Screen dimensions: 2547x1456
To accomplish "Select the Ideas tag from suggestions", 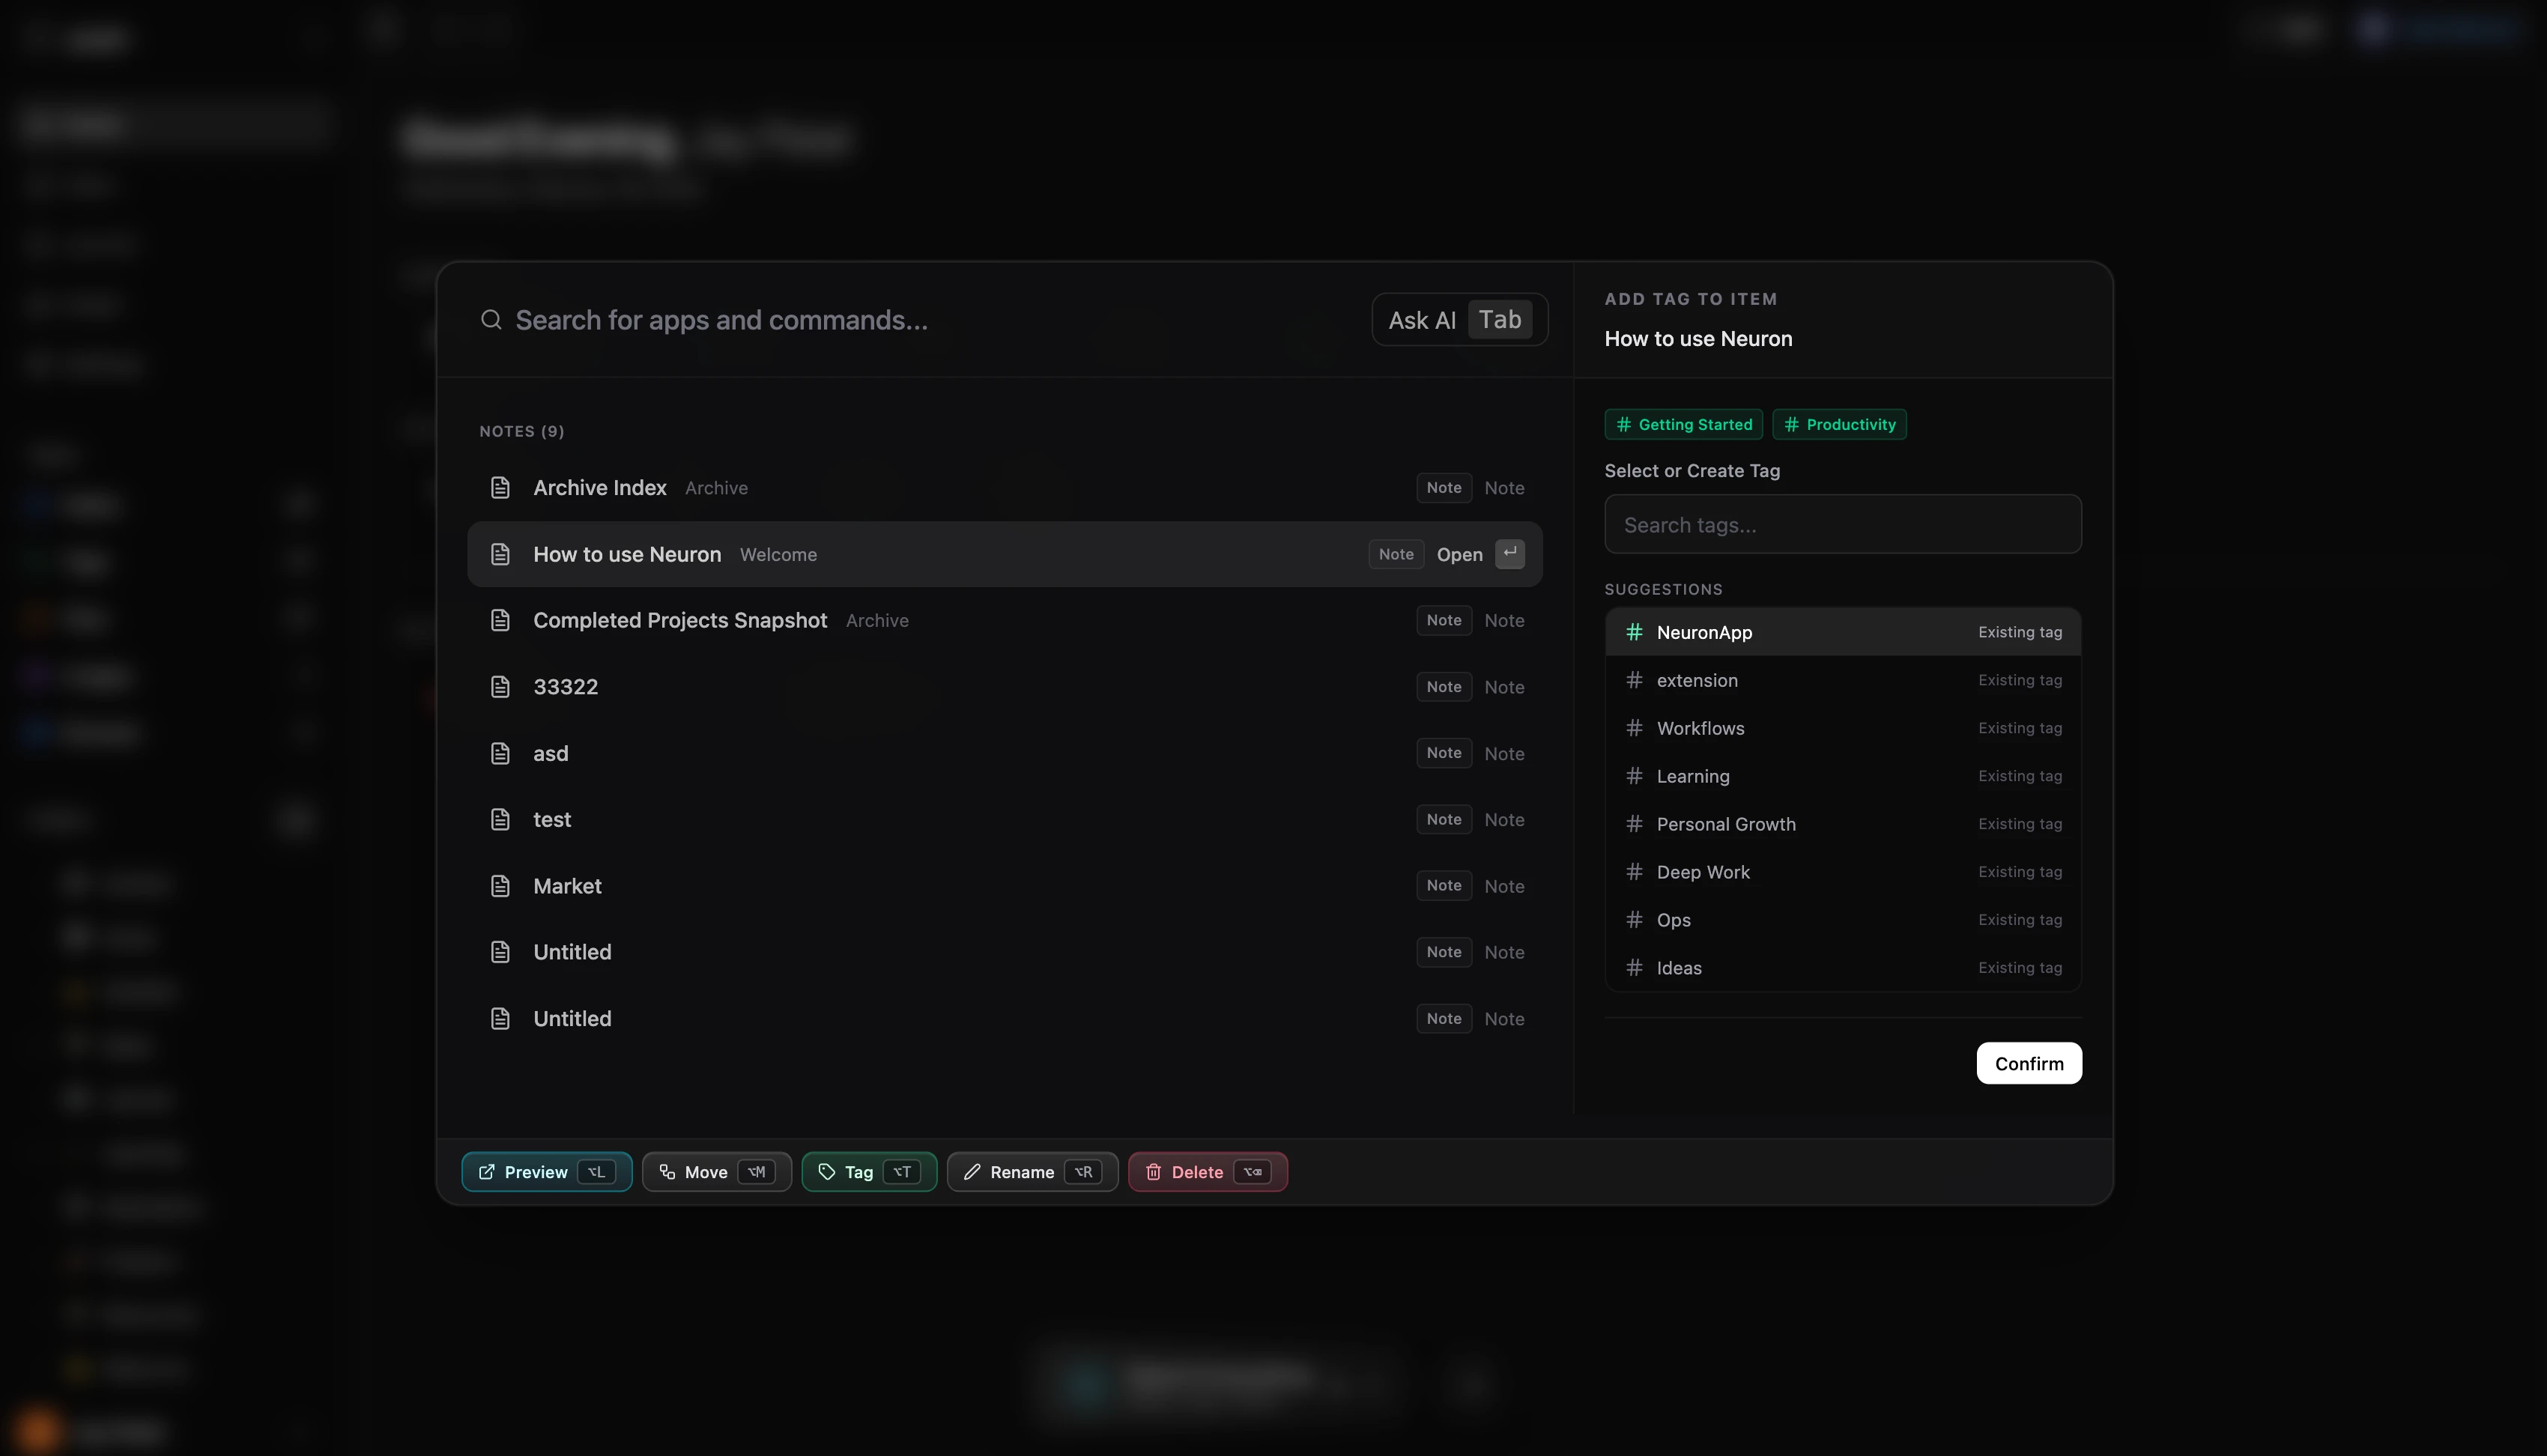I will tap(1842, 968).
